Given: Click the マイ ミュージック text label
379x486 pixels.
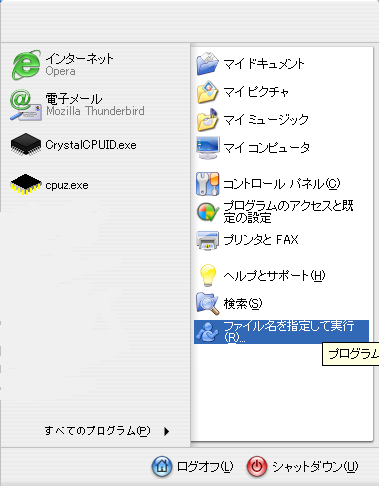Looking at the screenshot, I should pyautogui.click(x=266, y=119).
